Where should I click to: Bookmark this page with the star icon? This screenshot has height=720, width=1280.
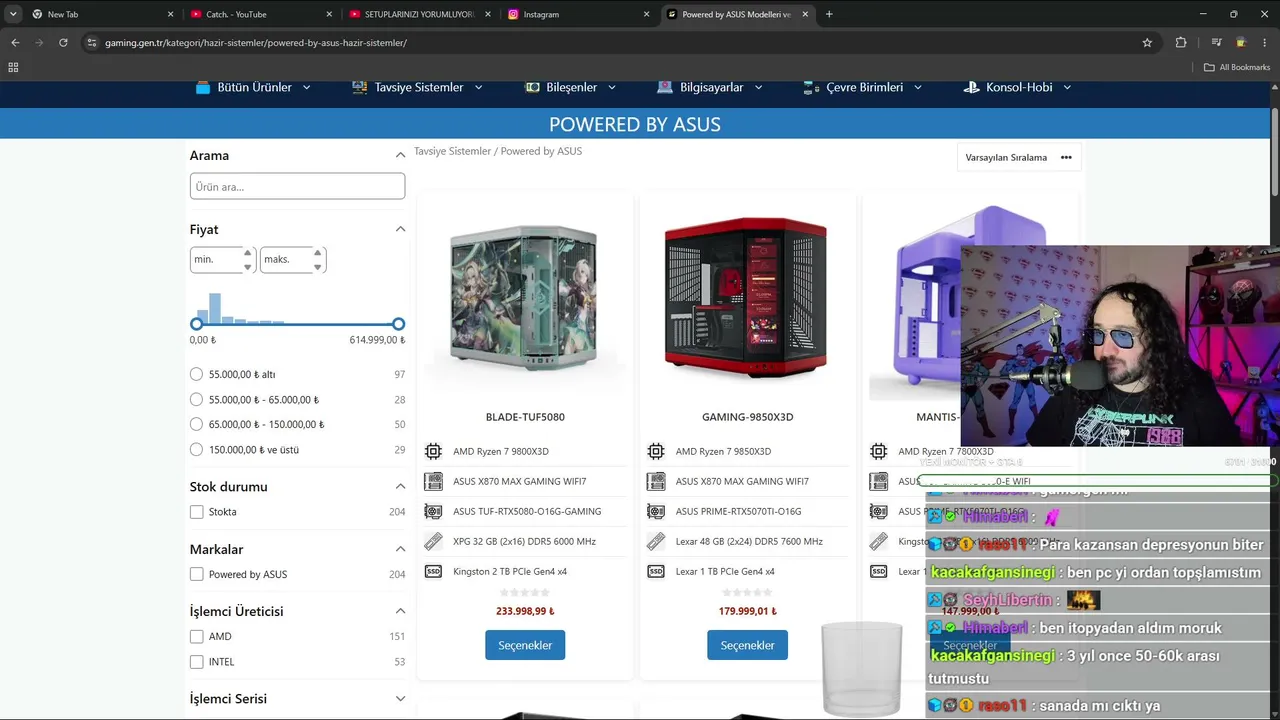pyautogui.click(x=1147, y=43)
